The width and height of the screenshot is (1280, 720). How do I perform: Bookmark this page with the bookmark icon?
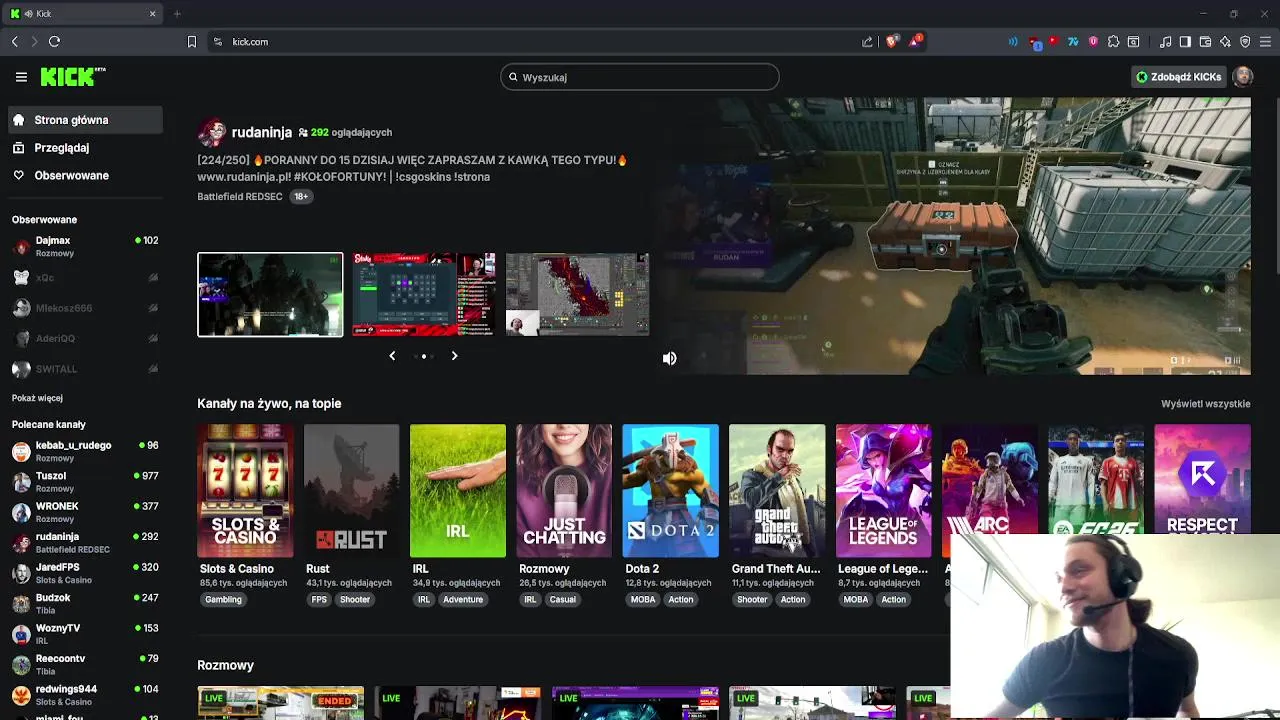pyautogui.click(x=192, y=42)
